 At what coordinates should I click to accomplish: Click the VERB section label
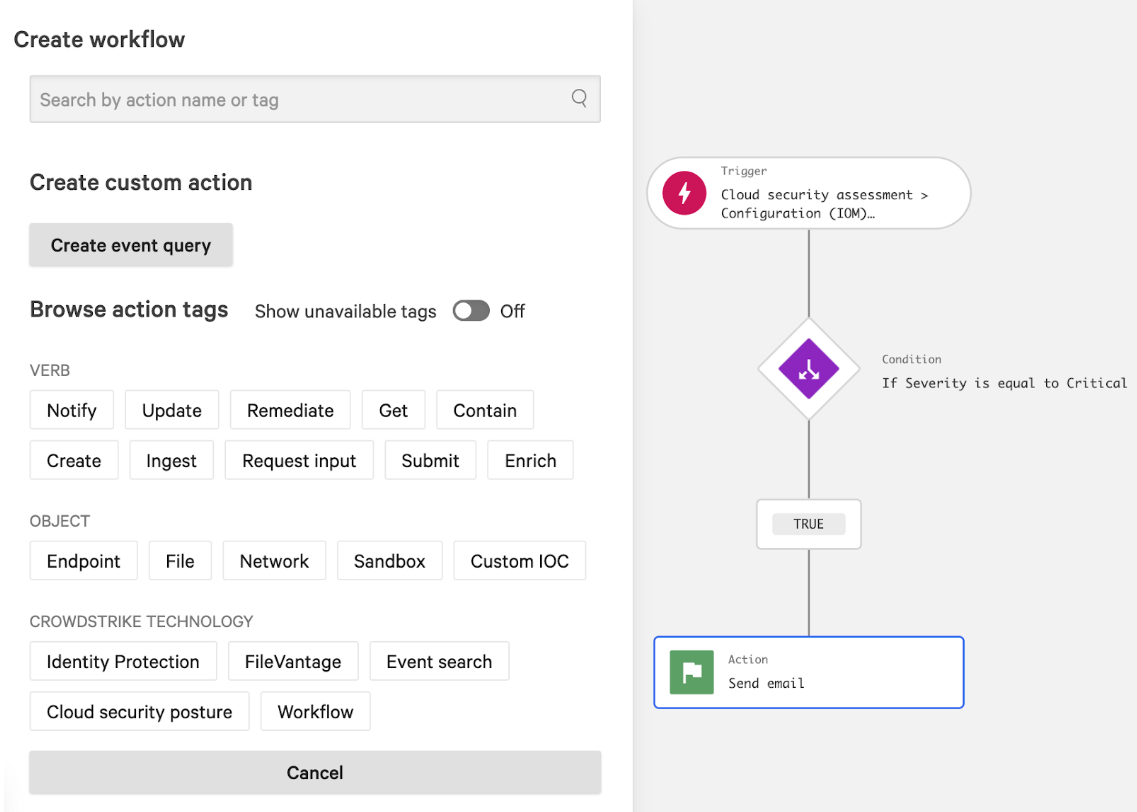[50, 370]
